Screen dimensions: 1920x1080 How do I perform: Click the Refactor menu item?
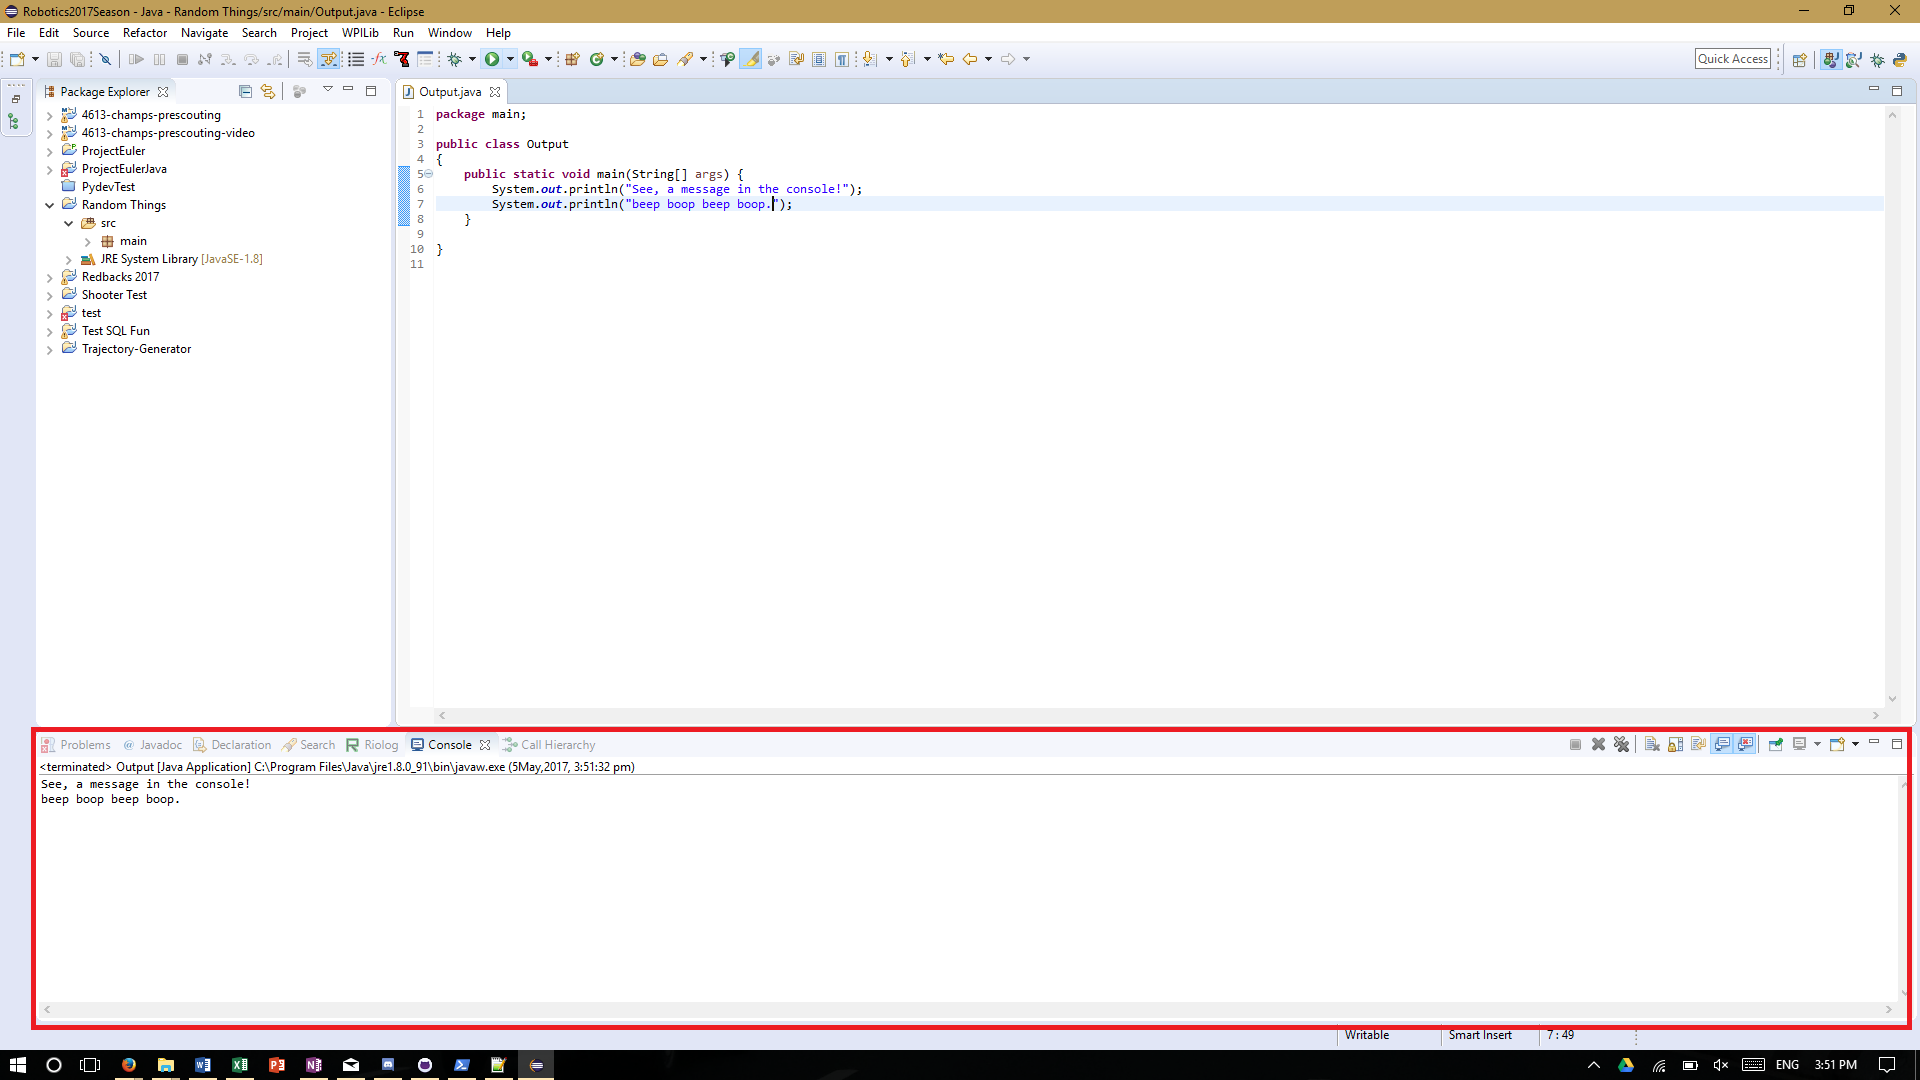pos(142,32)
